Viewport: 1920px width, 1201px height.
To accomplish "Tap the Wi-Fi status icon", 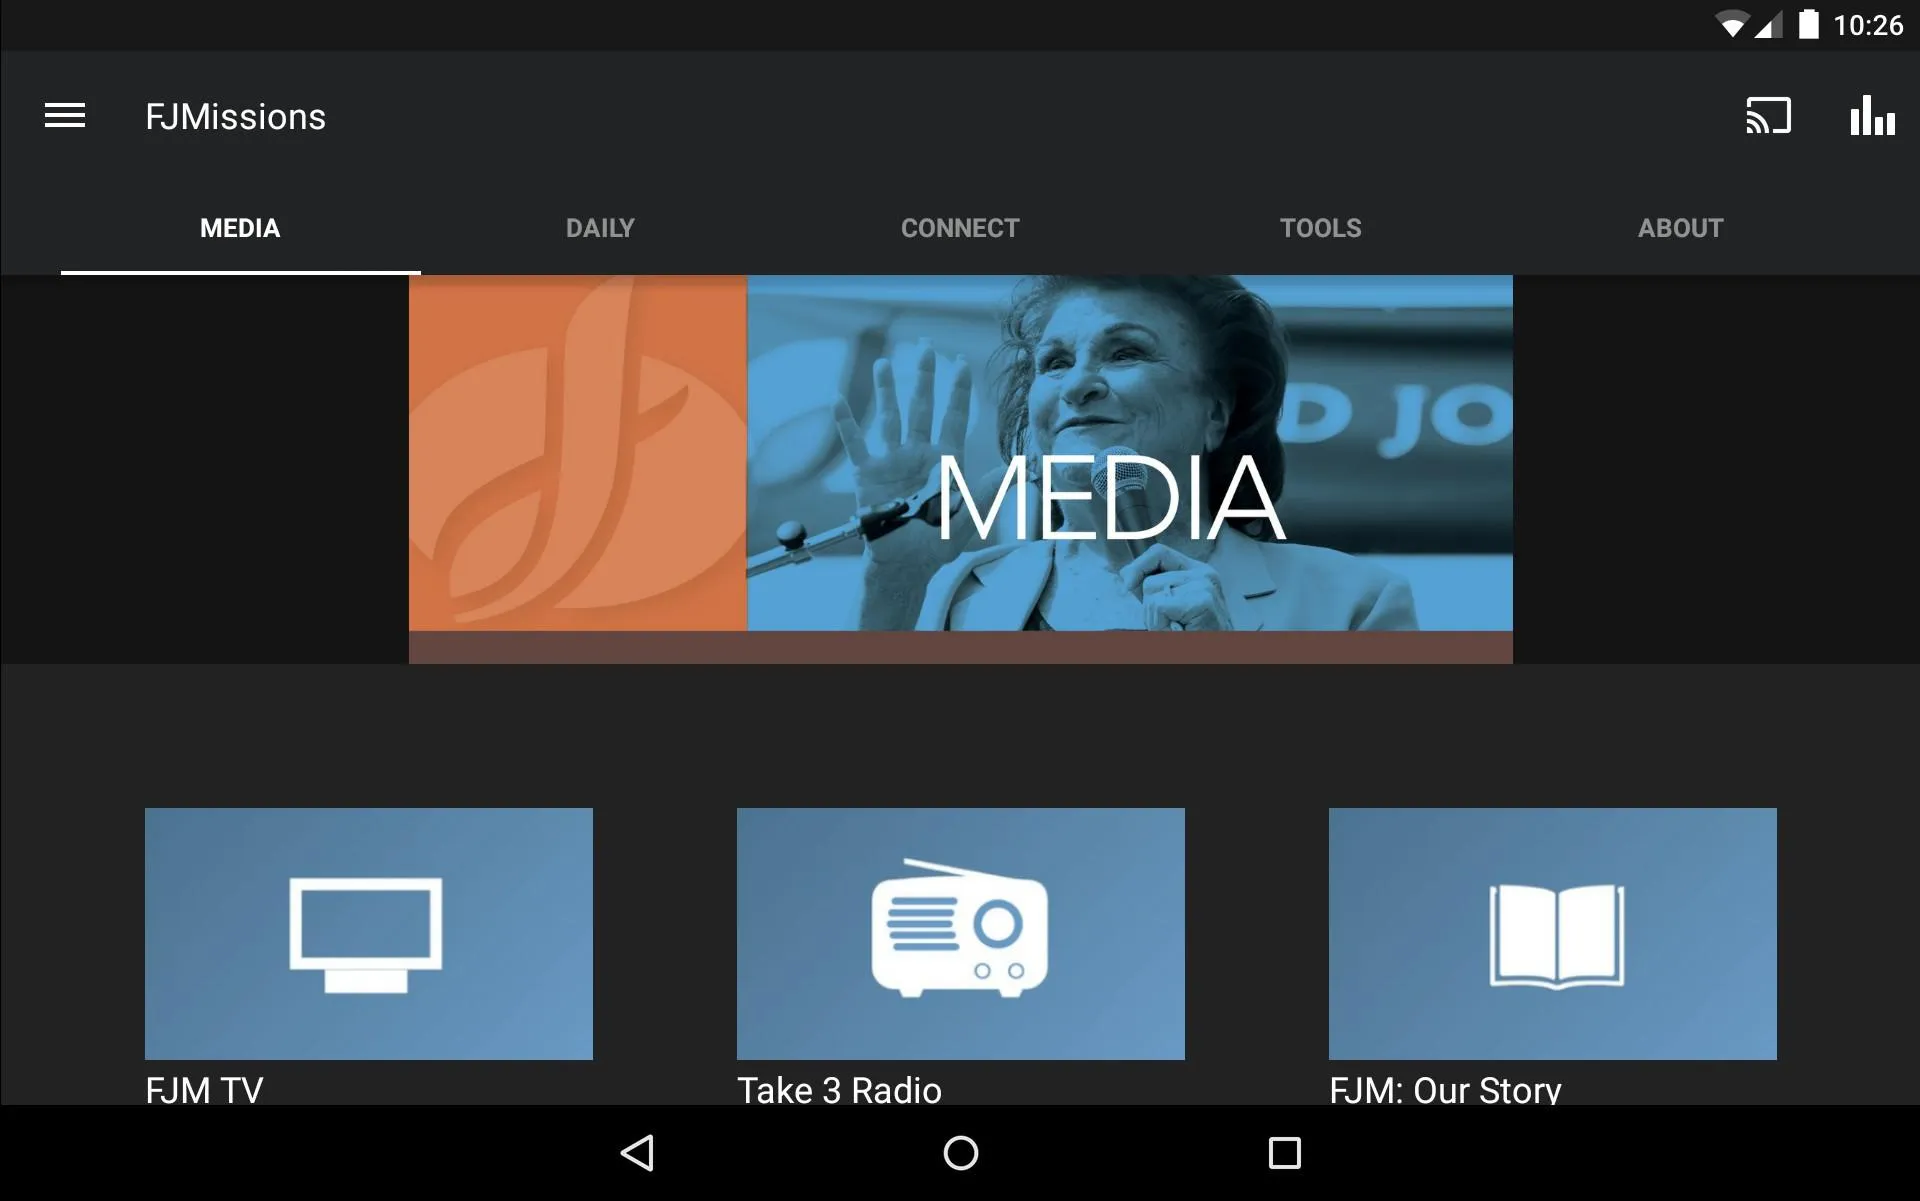I will 1731,25.
